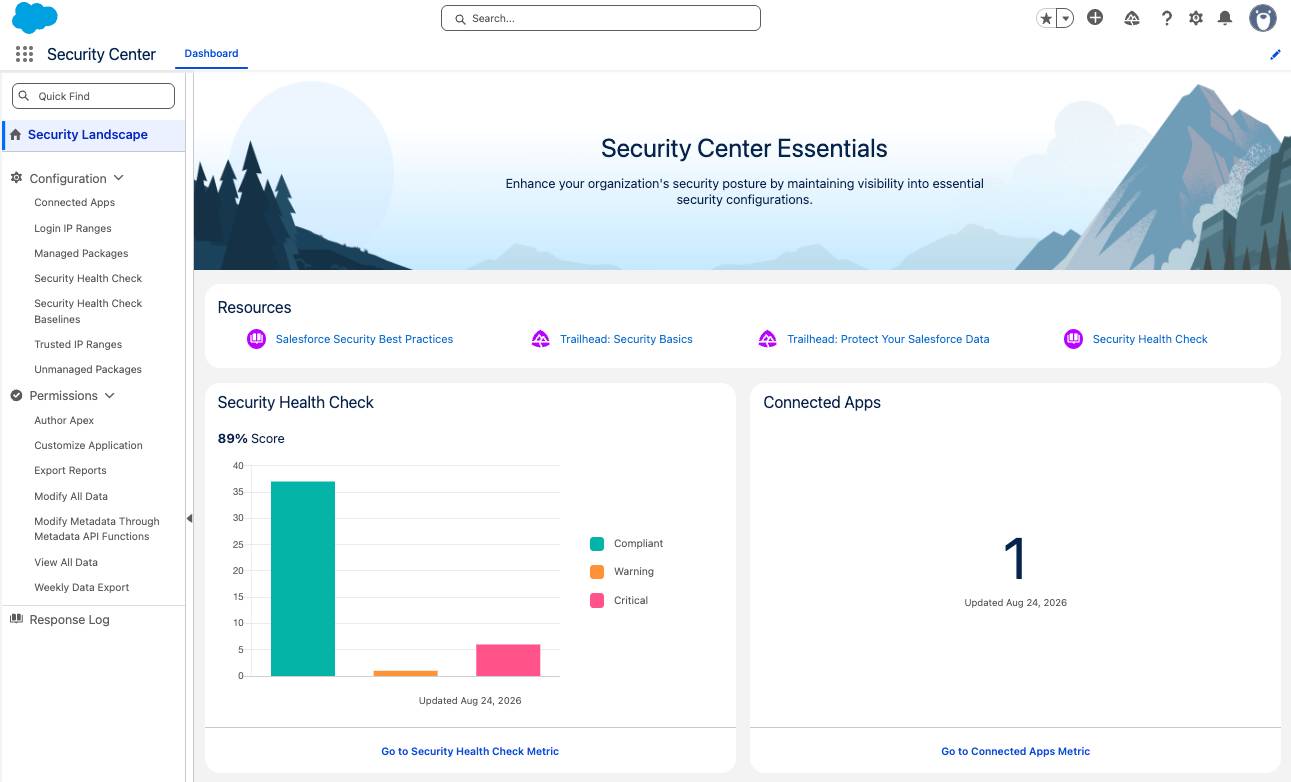Open Weekly Data Export
The width and height of the screenshot is (1291, 782).
tap(82, 588)
